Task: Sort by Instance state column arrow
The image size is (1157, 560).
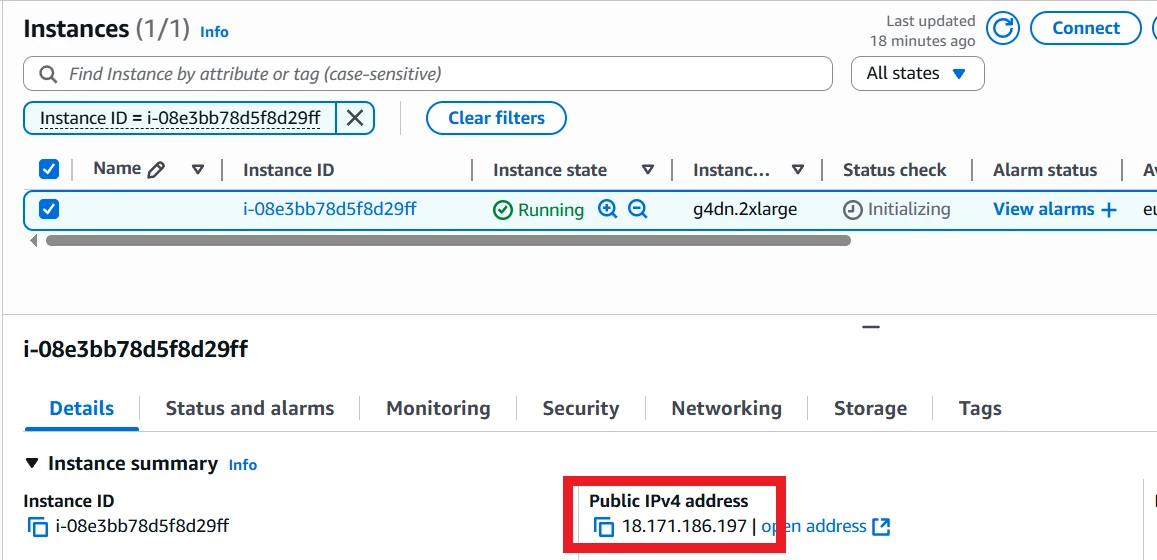Action: 648,170
